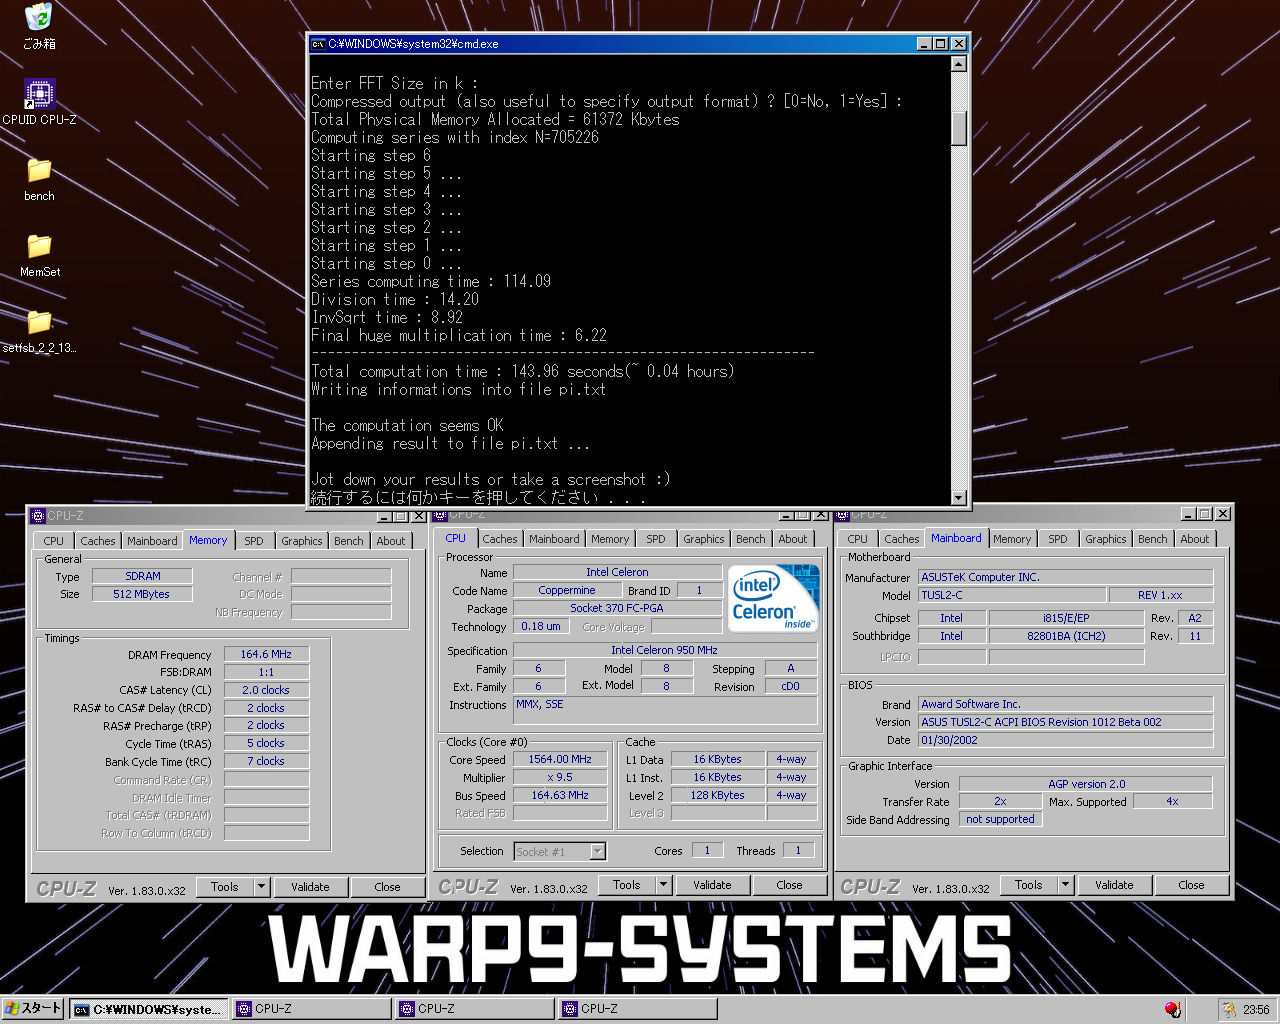Click the Multiplier x 9.5 field
Screen dimensions: 1280x1024
(x=560, y=777)
